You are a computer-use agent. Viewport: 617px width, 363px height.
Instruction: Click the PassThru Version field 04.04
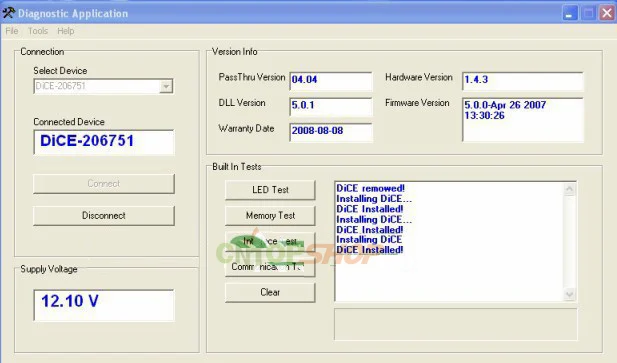[331, 81]
